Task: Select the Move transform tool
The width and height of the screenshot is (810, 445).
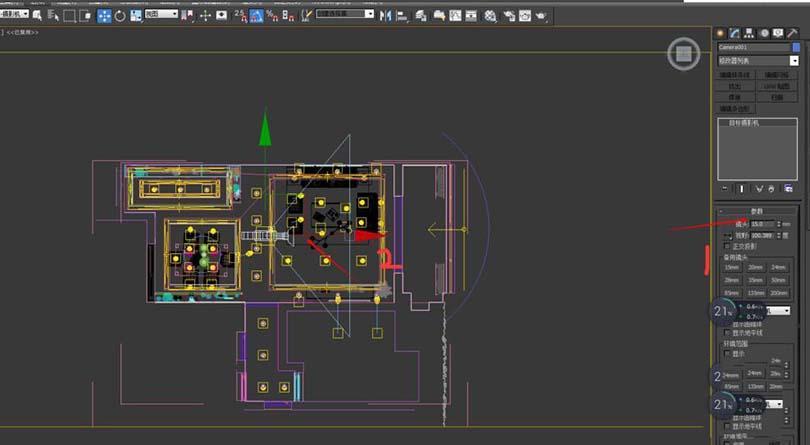Action: coord(104,15)
